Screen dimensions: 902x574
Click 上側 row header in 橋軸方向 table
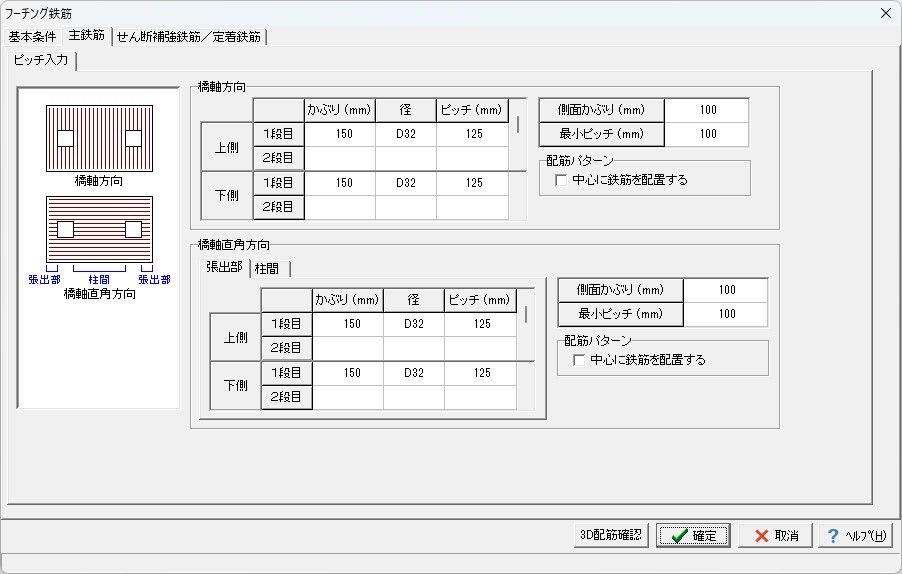click(x=227, y=147)
